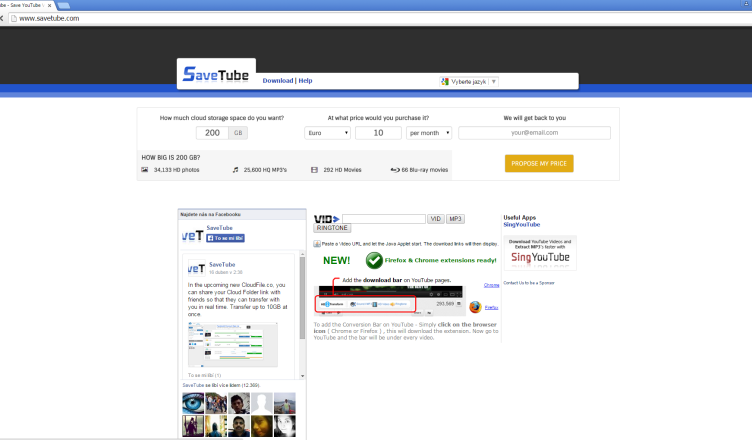Click the download bar preview thumbnail
The image size is (752, 440).
tap(389, 301)
